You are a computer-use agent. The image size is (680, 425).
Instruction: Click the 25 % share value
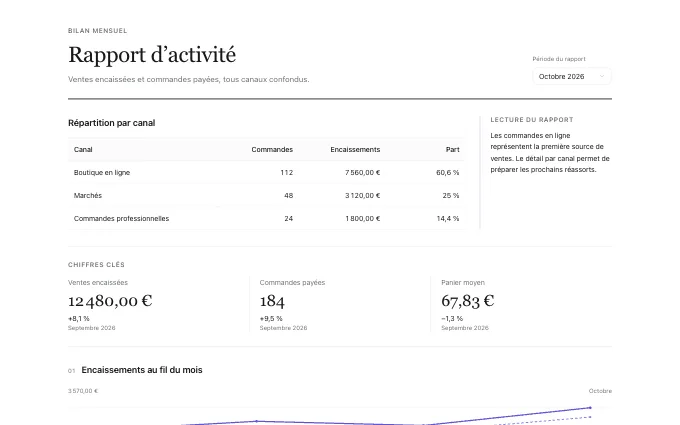point(451,196)
